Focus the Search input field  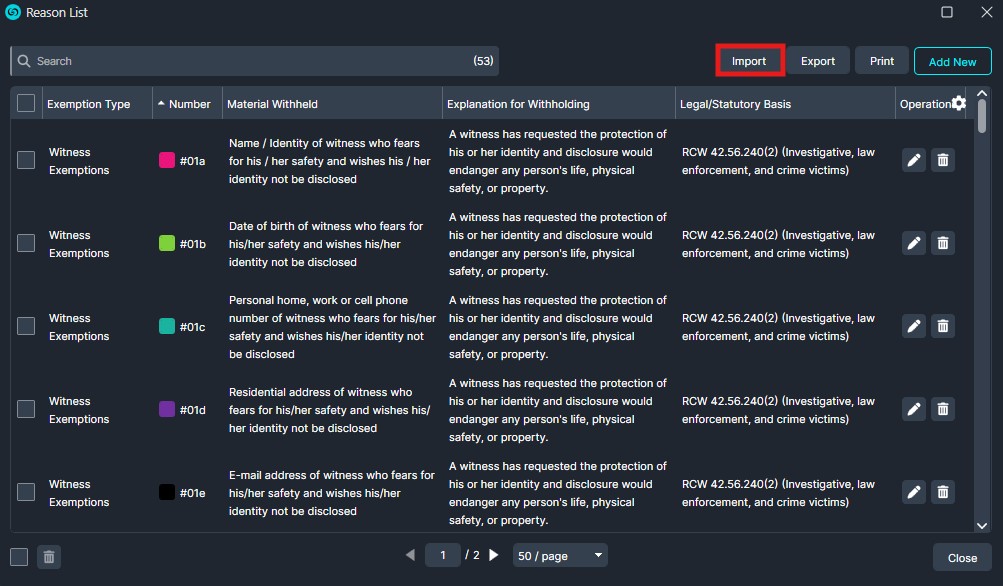[x=250, y=61]
